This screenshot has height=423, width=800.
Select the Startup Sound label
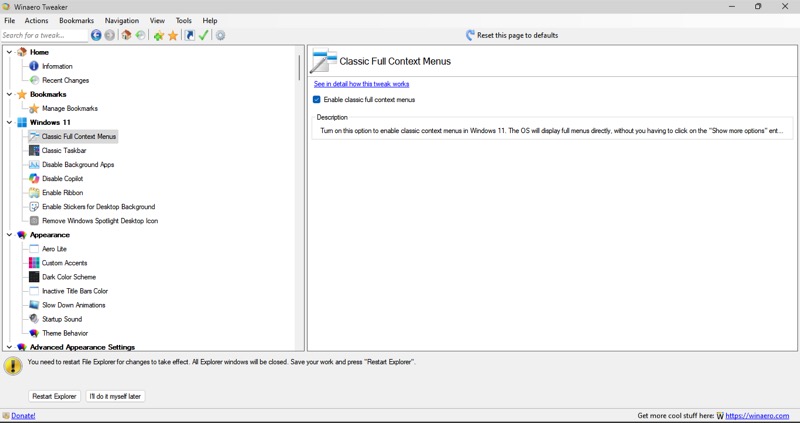click(x=62, y=319)
